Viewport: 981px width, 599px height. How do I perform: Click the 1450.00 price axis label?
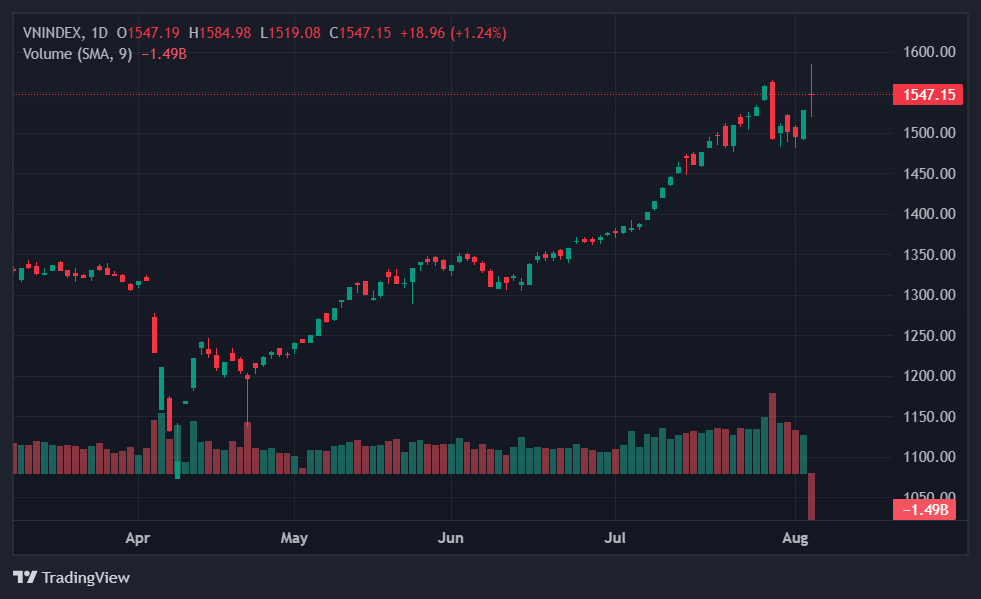(929, 173)
